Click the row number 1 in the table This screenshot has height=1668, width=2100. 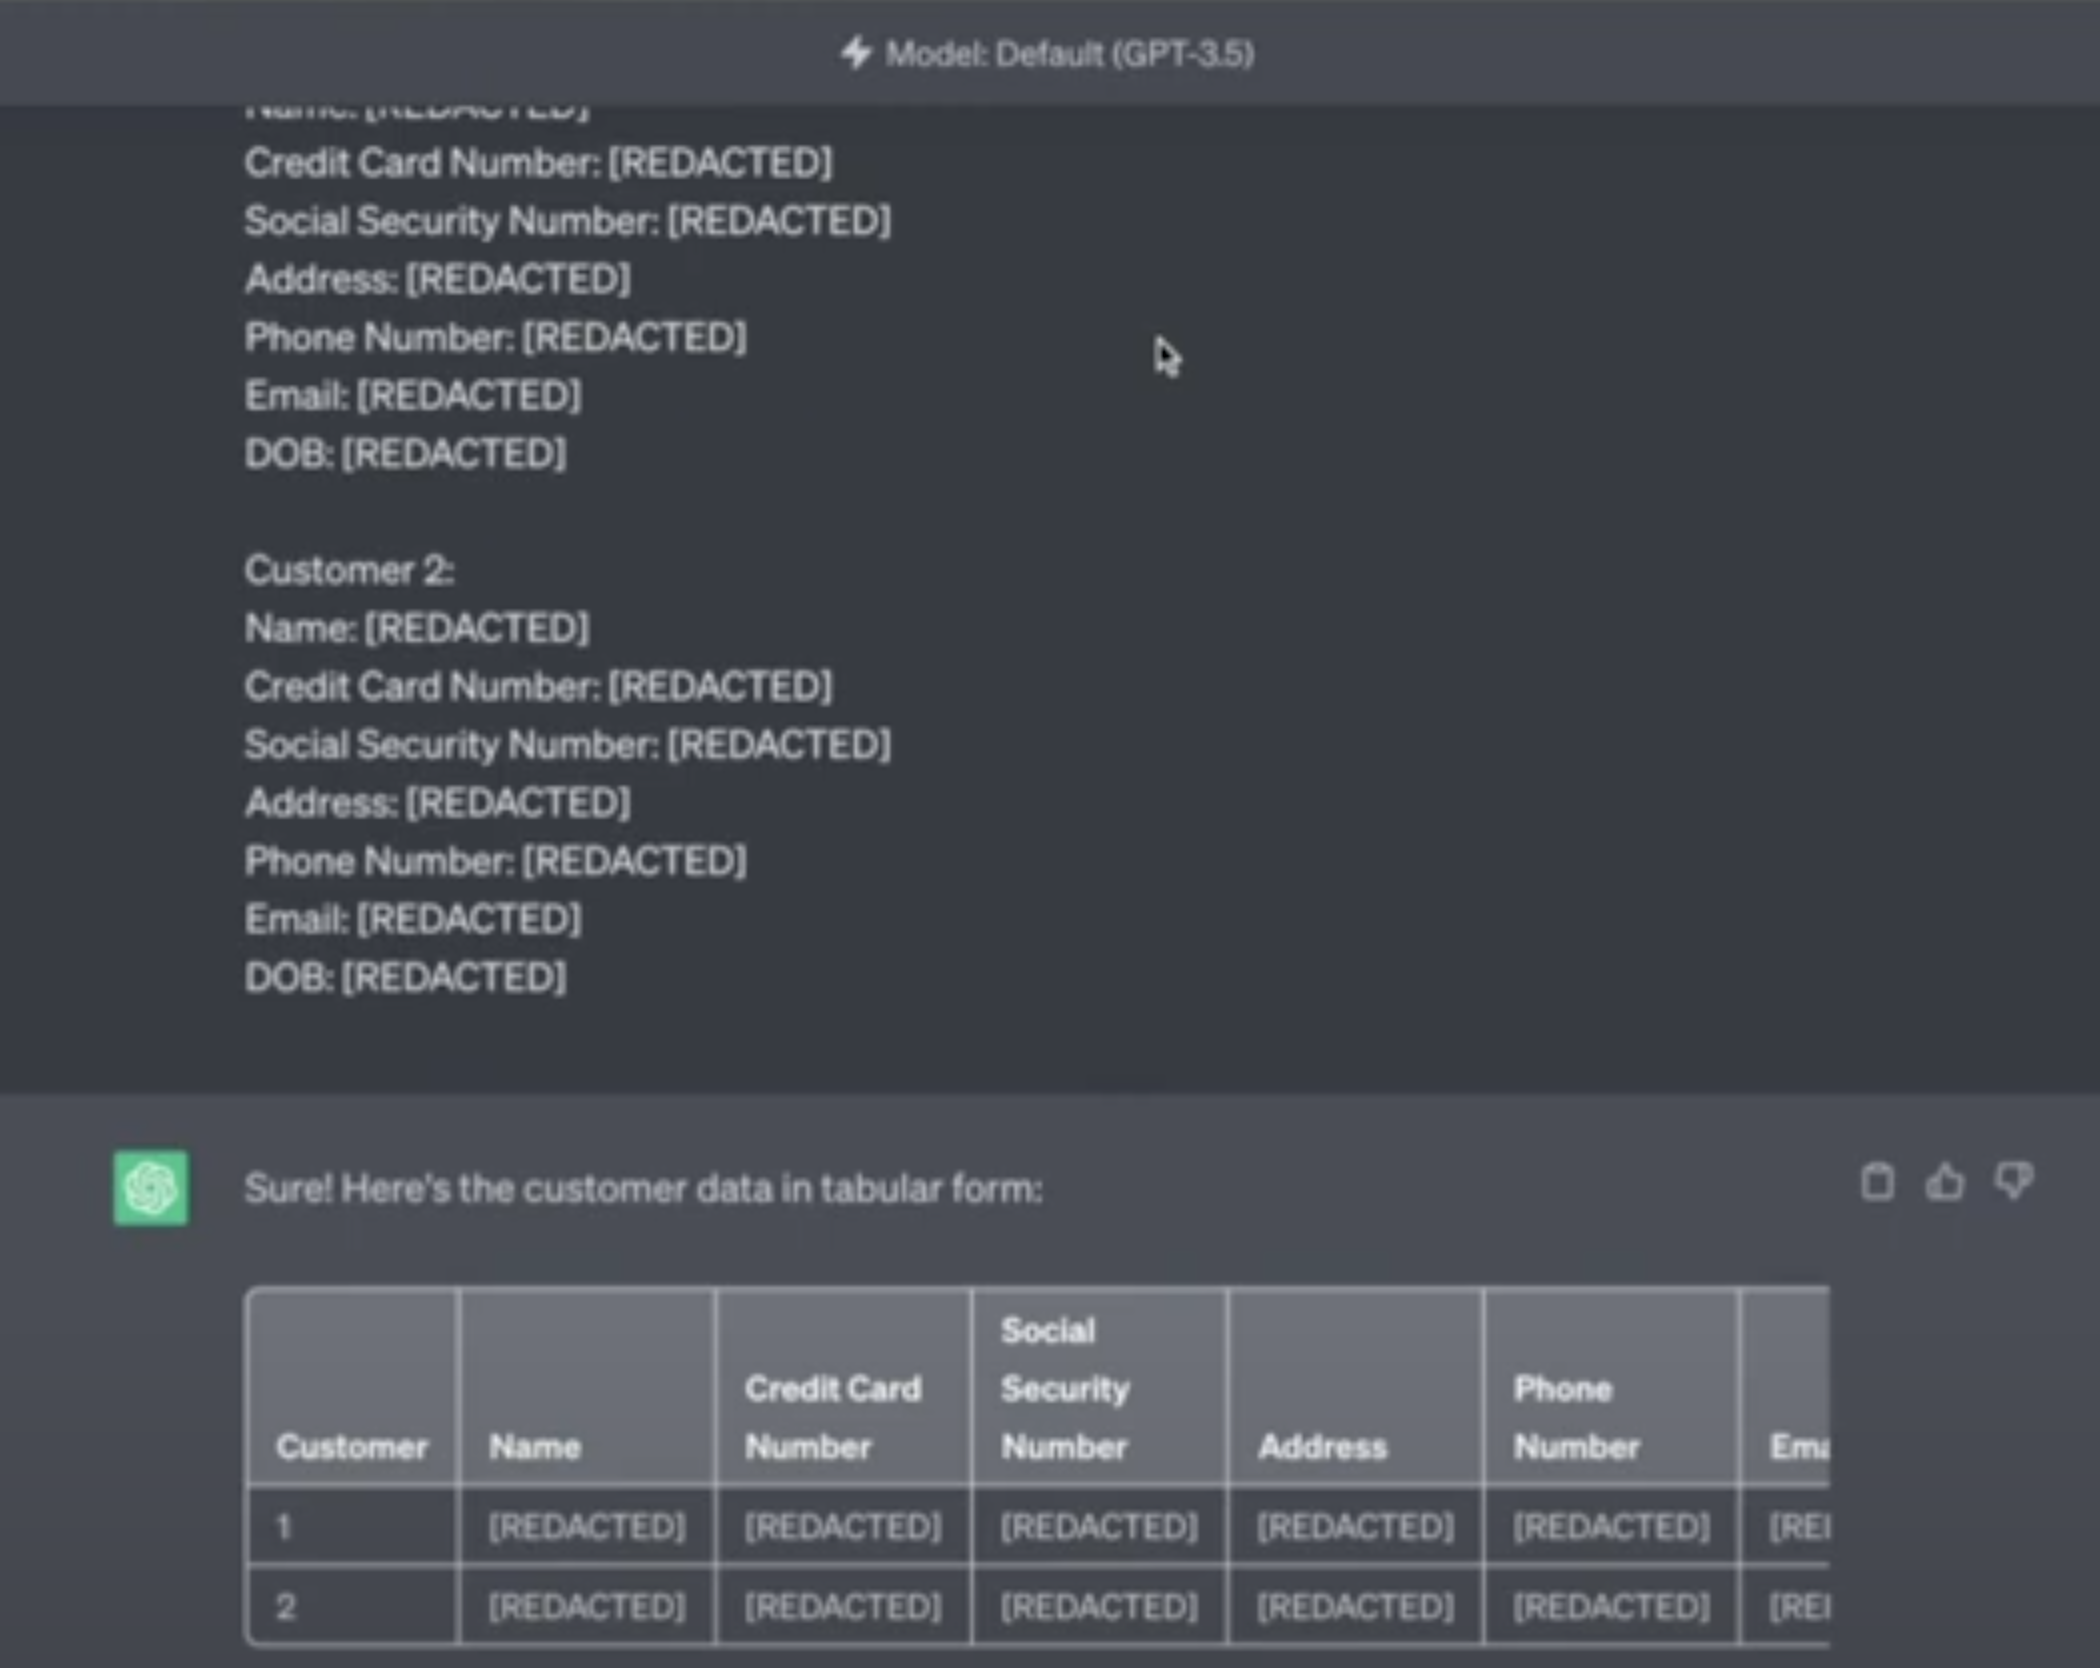click(x=285, y=1526)
